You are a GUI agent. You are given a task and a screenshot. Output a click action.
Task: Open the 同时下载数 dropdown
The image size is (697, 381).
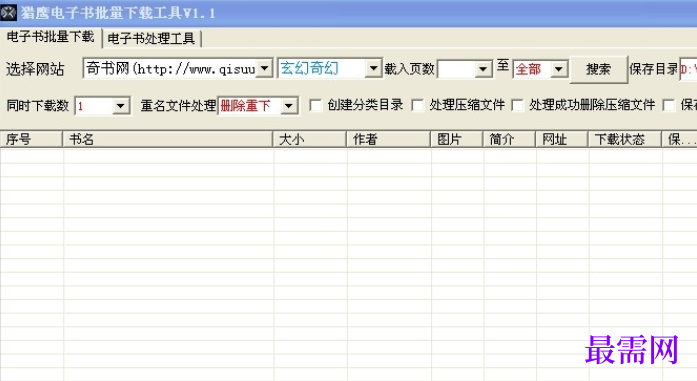pyautogui.click(x=120, y=106)
